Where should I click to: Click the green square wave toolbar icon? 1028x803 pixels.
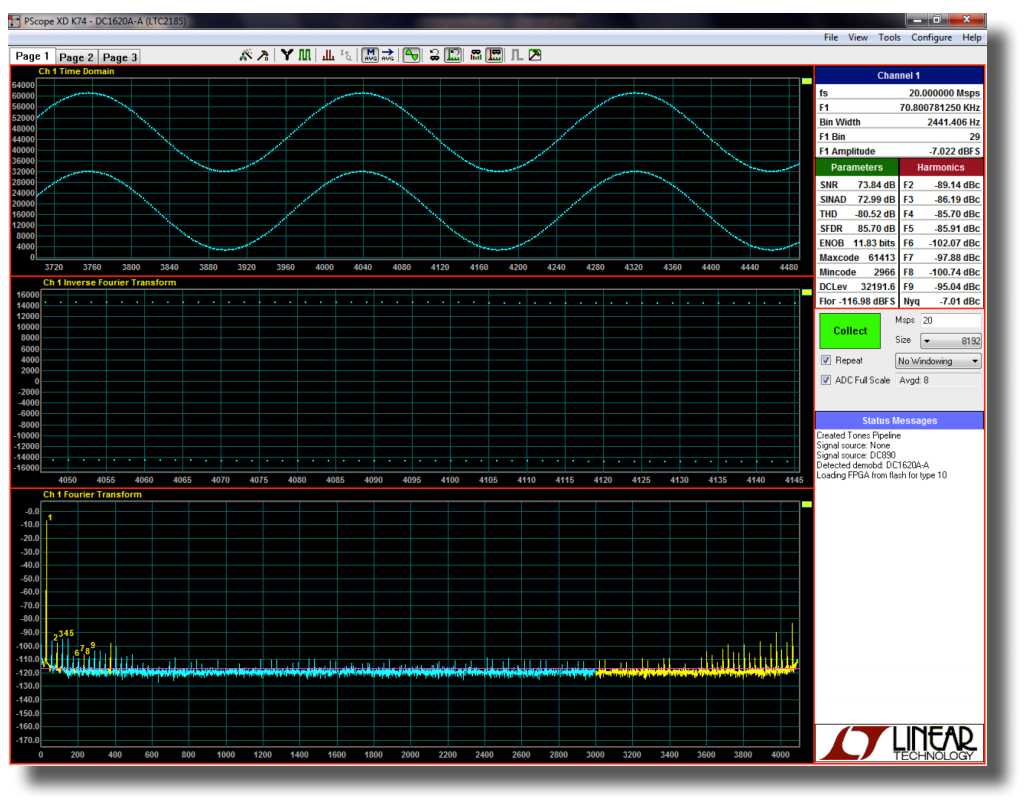(x=304, y=56)
